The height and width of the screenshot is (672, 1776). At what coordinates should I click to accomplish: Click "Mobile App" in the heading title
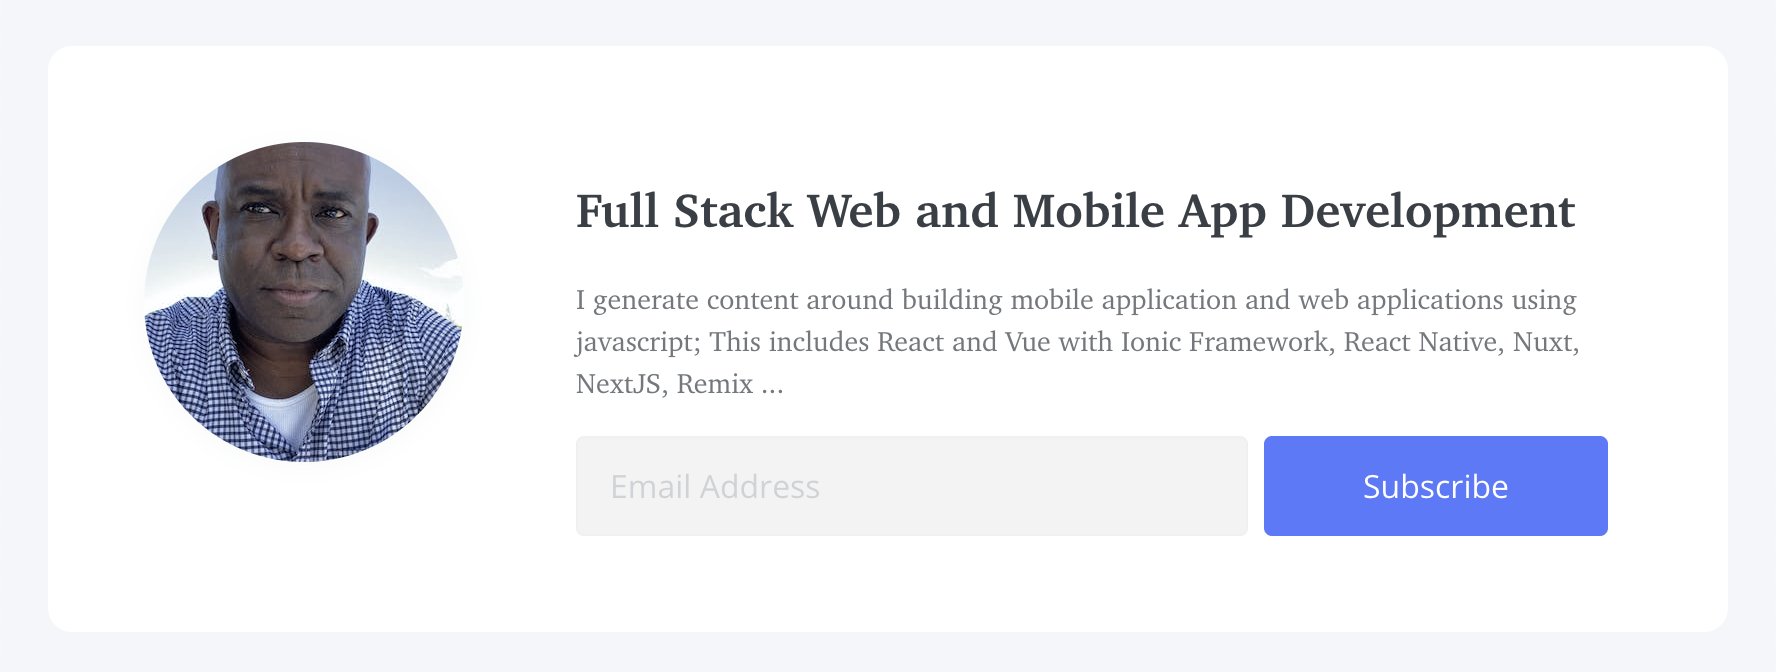(1139, 212)
